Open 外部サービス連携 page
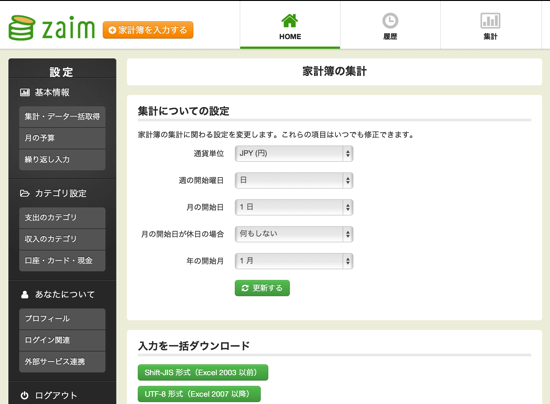Screen dimensions: 550x404 pos(62,362)
